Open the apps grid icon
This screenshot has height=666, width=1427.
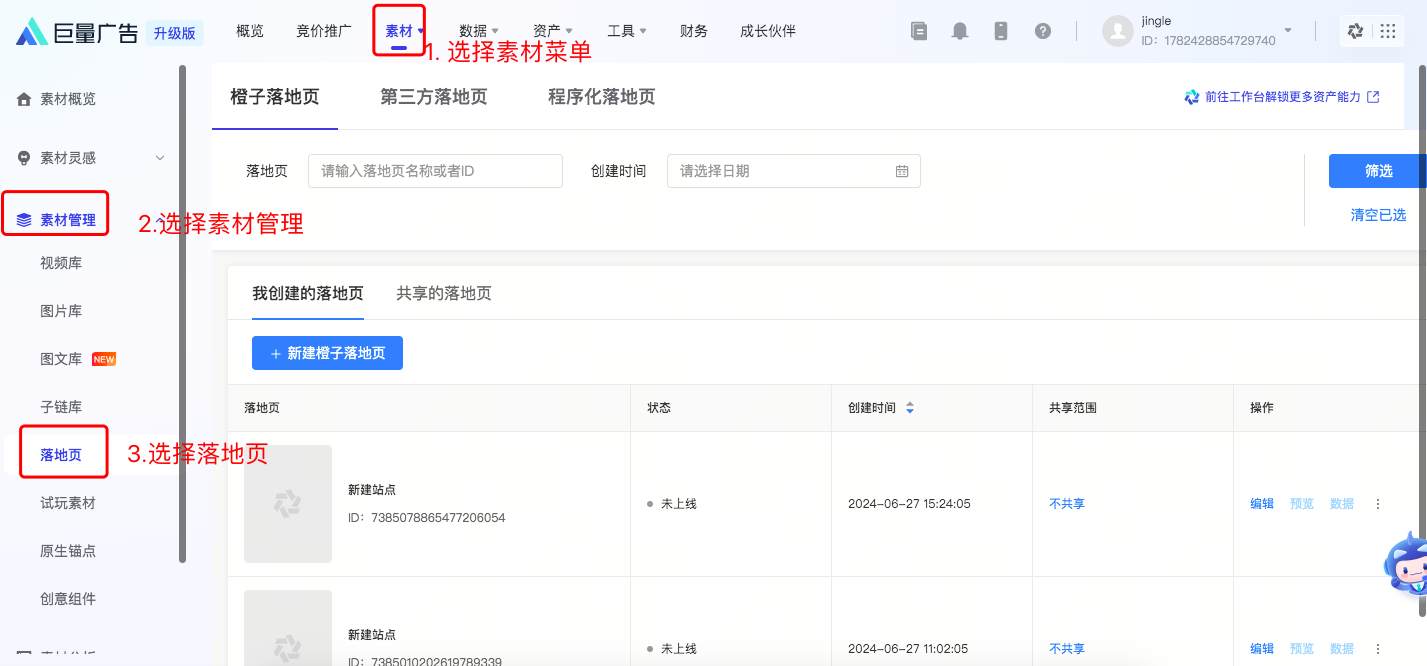click(1388, 31)
